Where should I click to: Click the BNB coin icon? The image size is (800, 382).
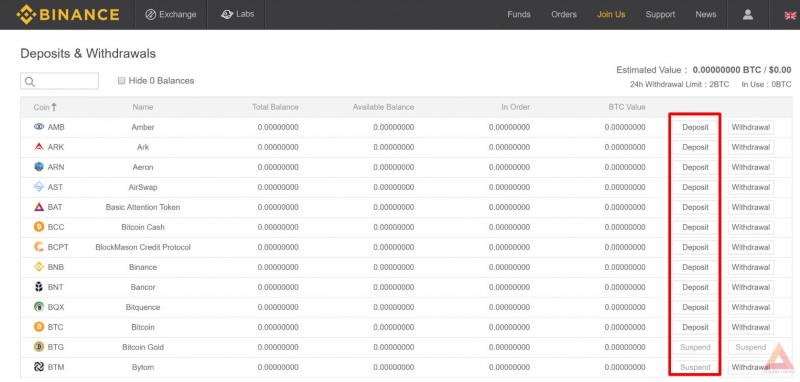pos(39,267)
